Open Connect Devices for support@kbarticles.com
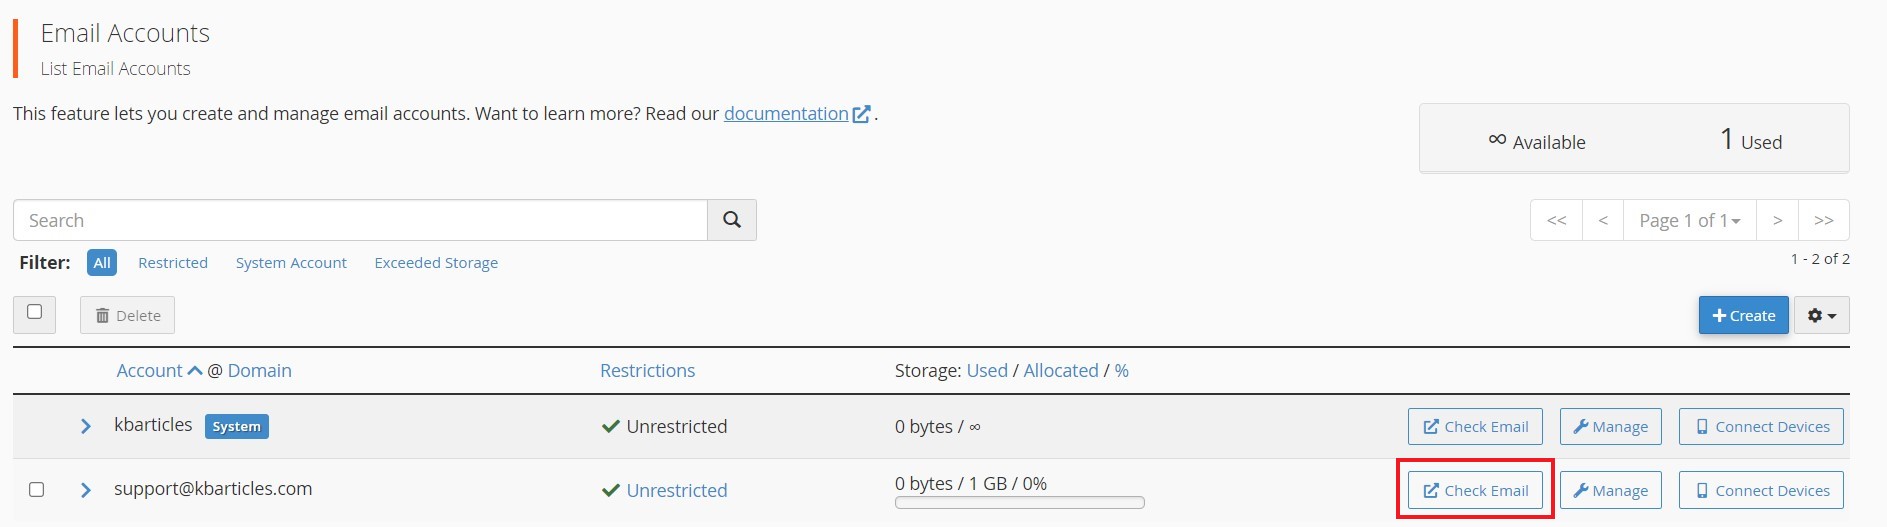The image size is (1887, 527). click(x=1761, y=490)
